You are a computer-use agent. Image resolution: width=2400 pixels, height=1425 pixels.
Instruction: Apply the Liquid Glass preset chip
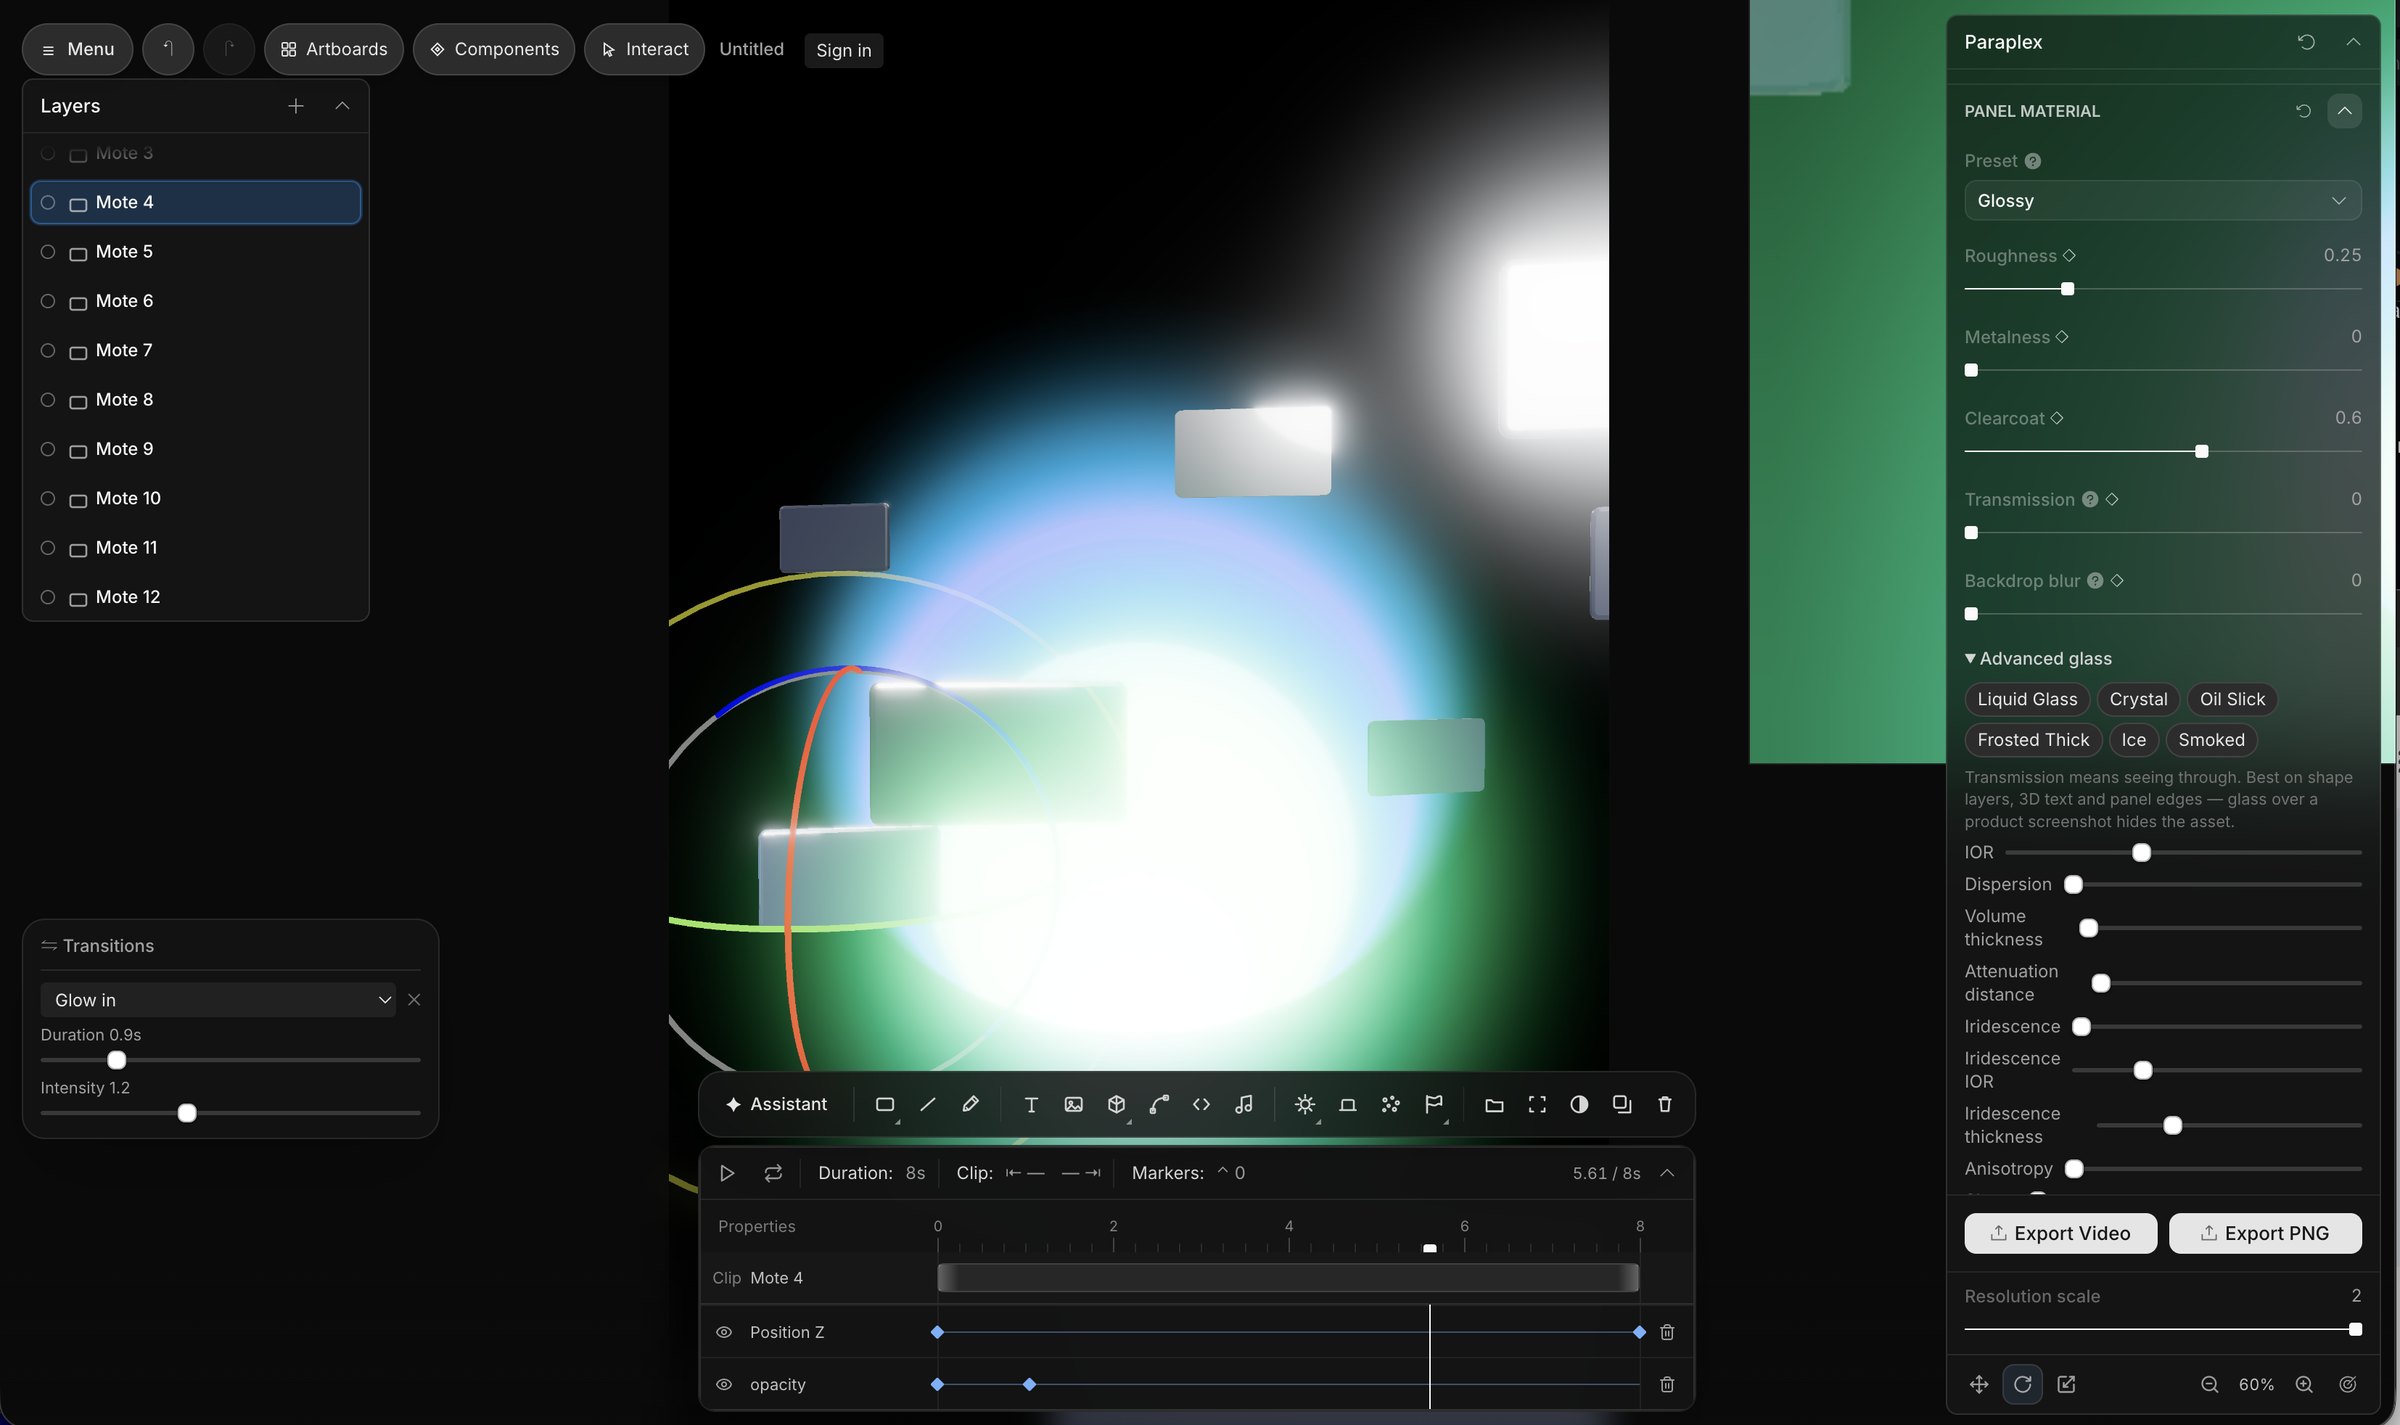[x=2027, y=699]
